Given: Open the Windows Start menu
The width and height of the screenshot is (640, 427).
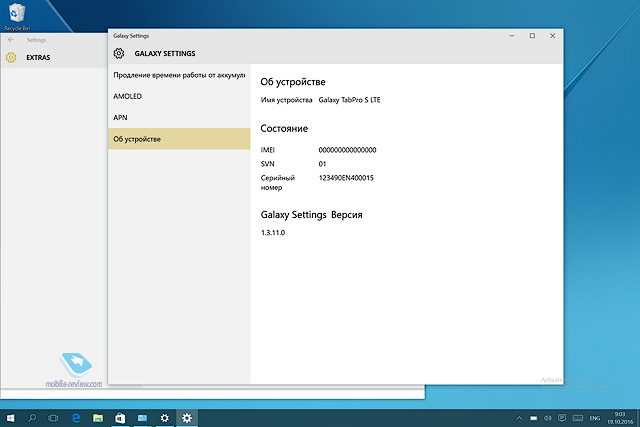Looking at the screenshot, I should click(11, 418).
